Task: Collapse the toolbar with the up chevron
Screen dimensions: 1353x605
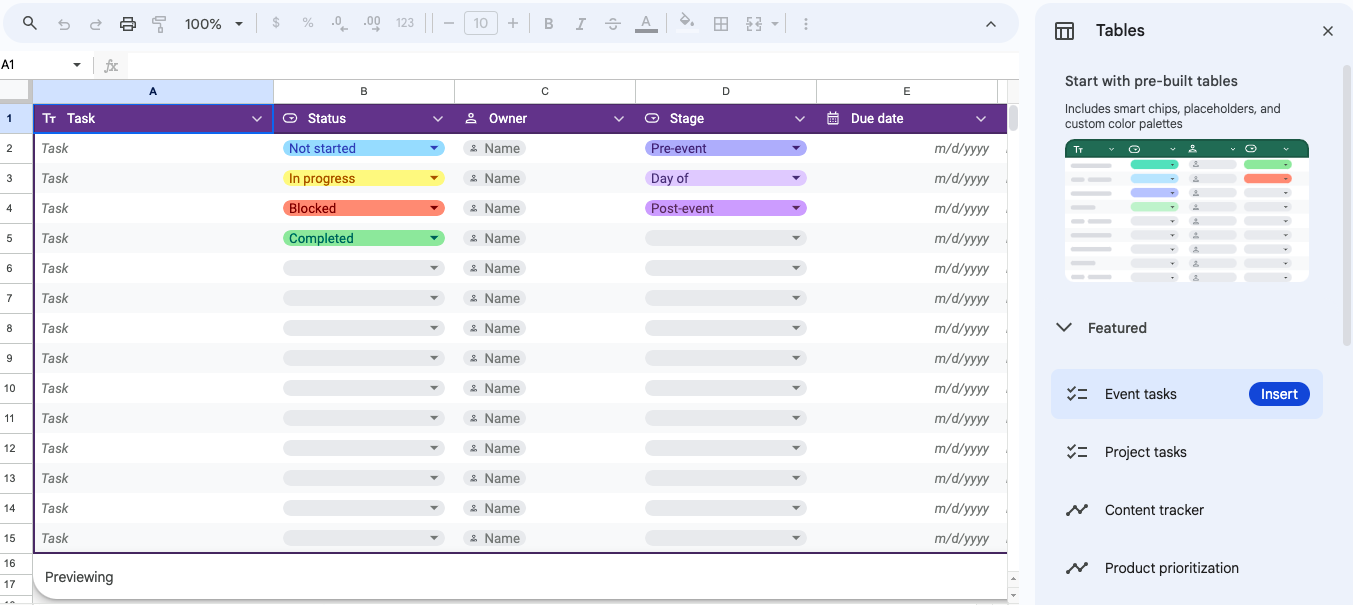Action: click(x=990, y=24)
